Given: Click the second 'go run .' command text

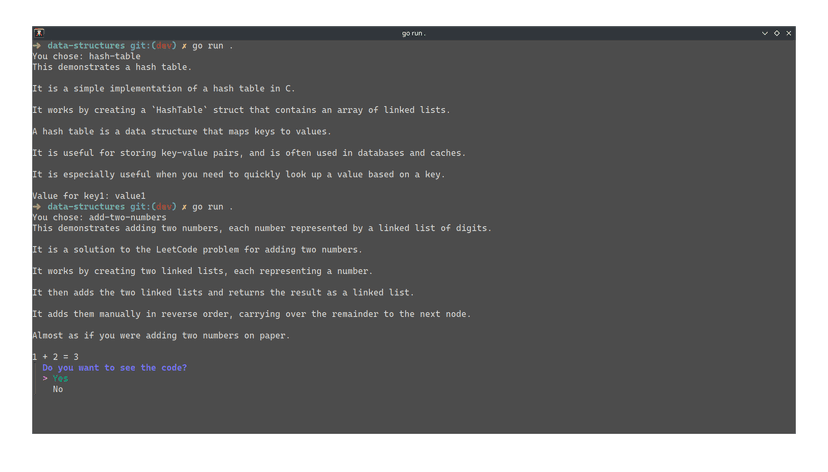Looking at the screenshot, I should click(x=213, y=206).
